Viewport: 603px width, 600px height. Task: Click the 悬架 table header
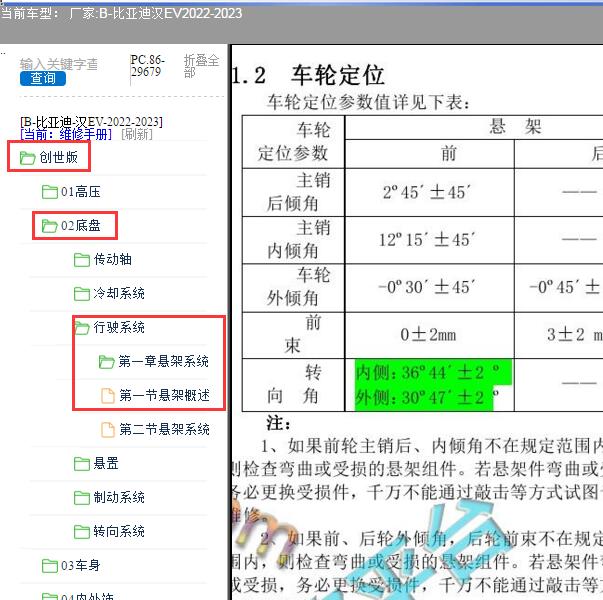coord(515,127)
